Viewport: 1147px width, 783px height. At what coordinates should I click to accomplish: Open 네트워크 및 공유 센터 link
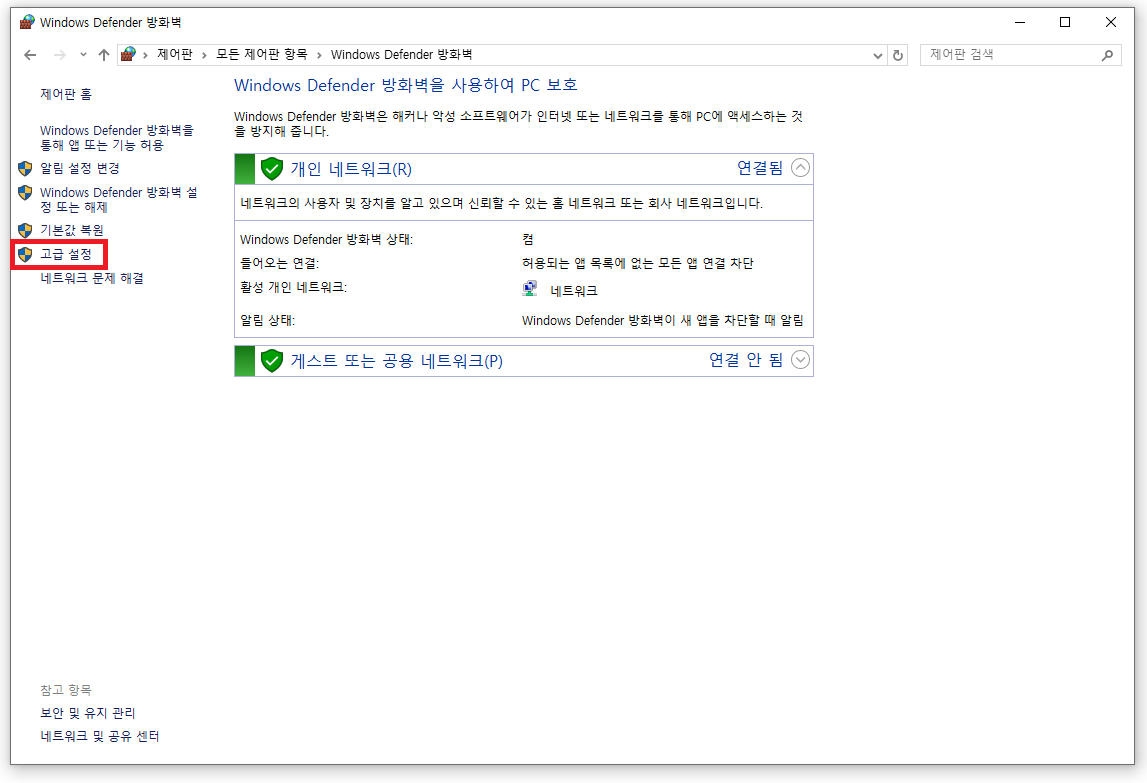[99, 736]
